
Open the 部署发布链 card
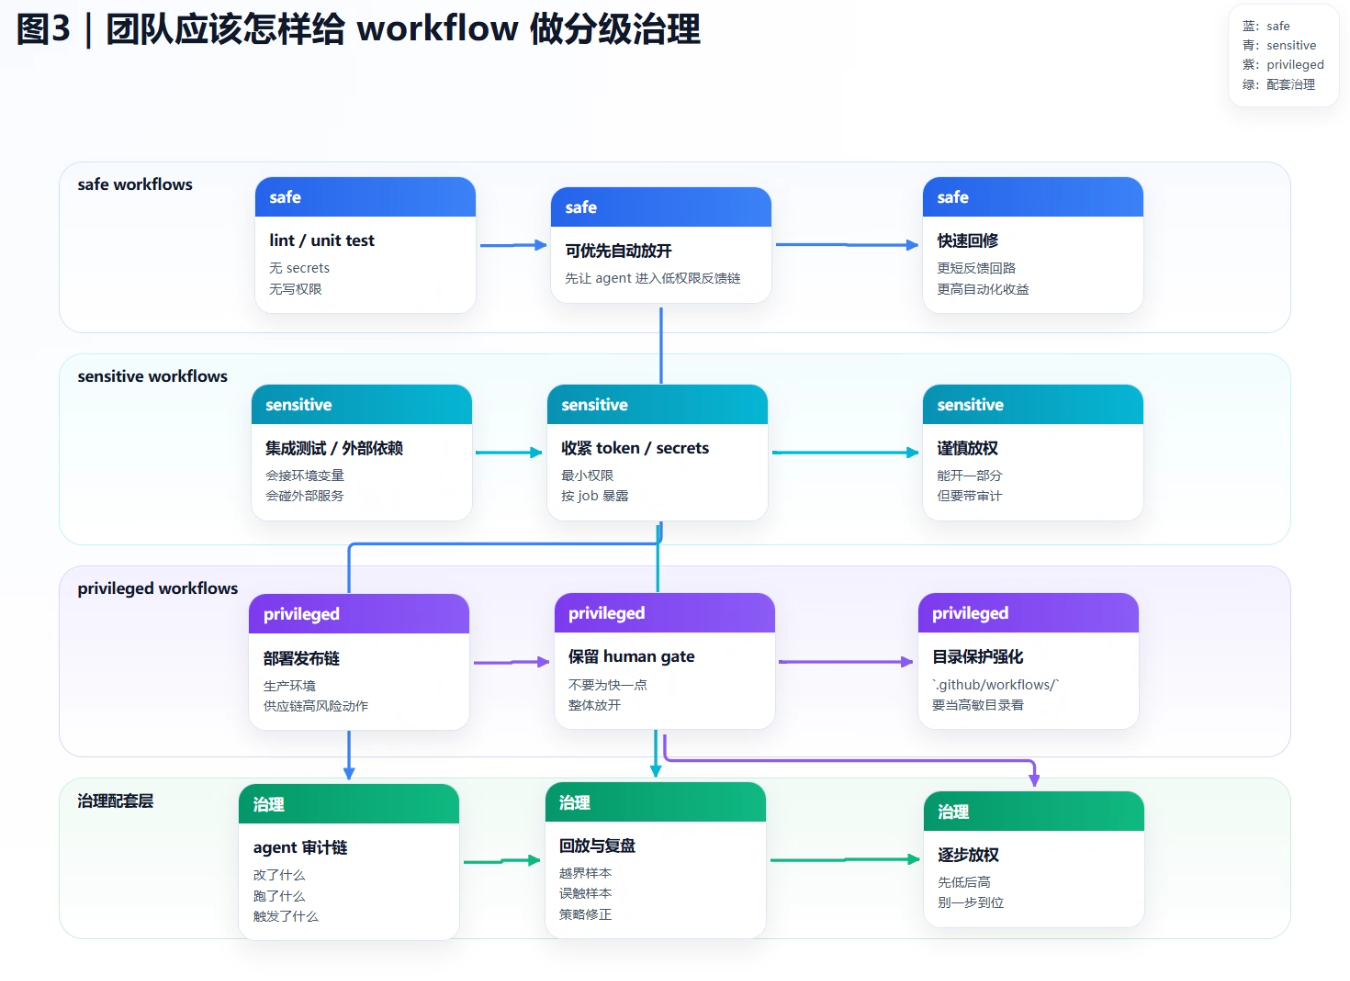358,660
